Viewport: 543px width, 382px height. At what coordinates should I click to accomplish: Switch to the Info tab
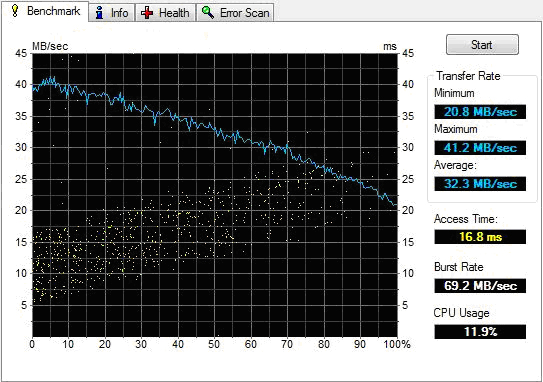pyautogui.click(x=112, y=13)
